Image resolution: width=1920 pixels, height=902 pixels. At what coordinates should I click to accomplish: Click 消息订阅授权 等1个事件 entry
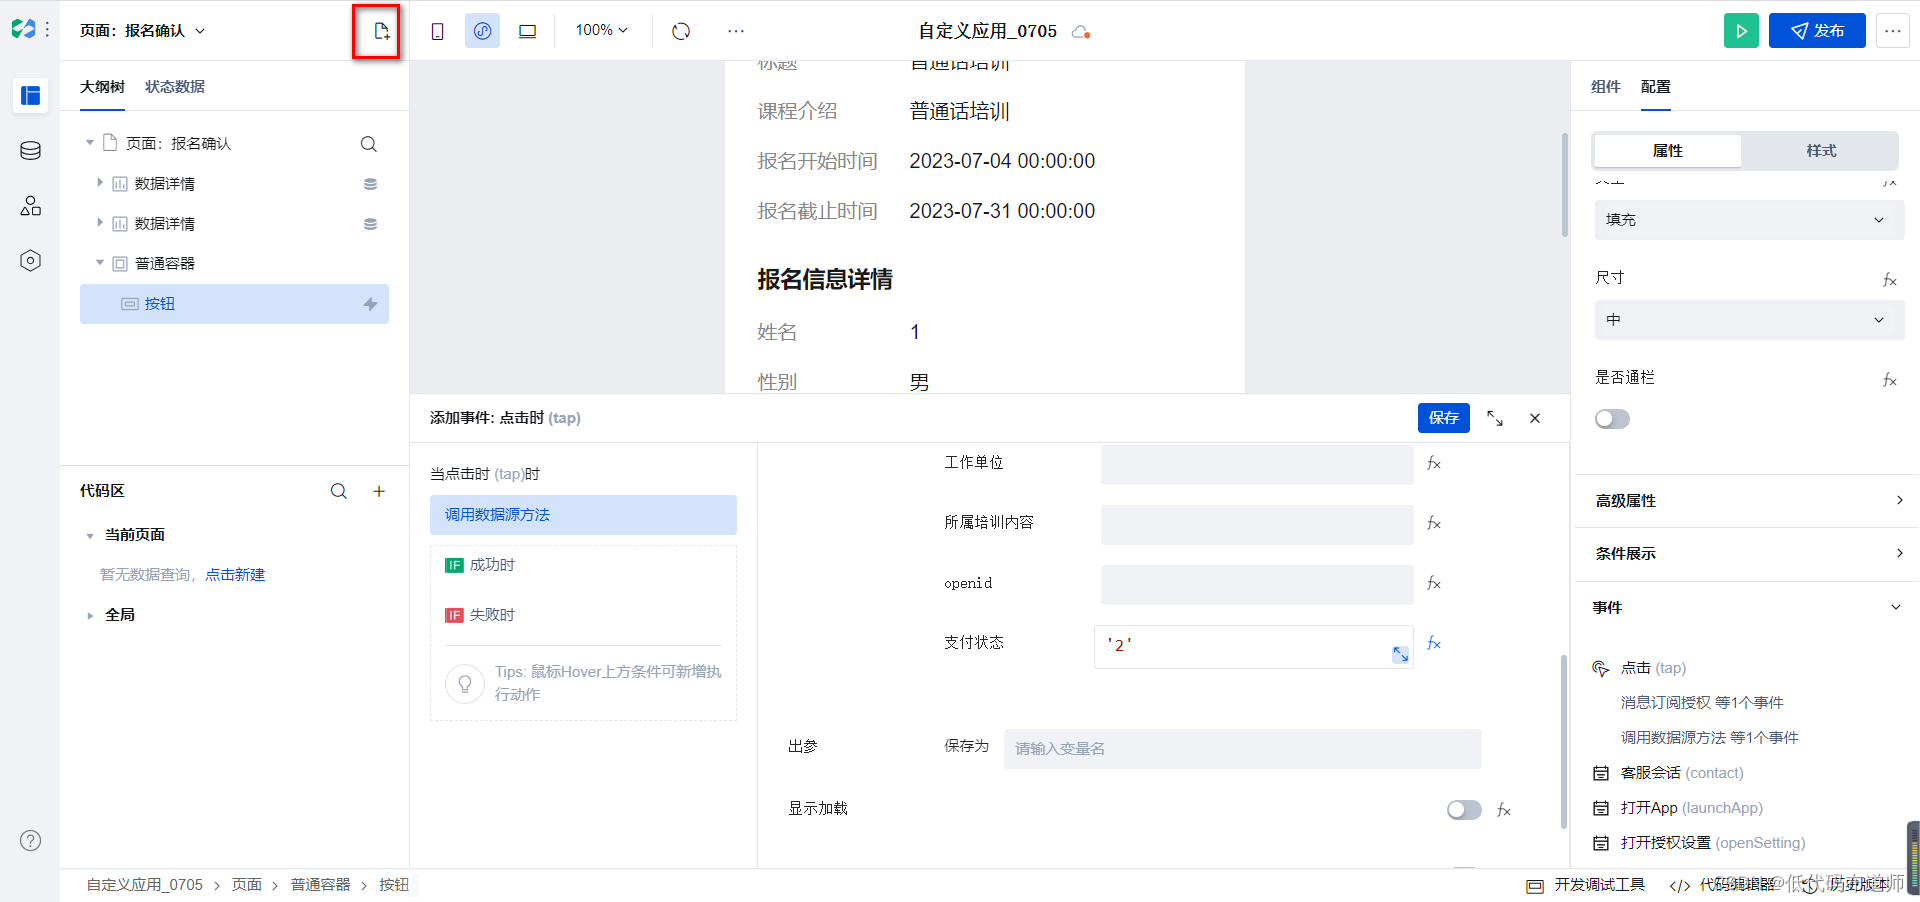pos(1702,703)
